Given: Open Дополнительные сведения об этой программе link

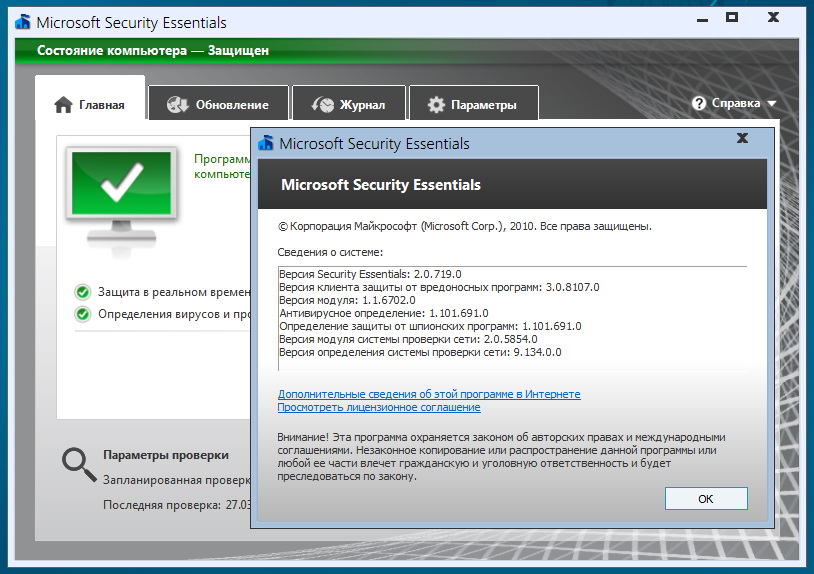Looking at the screenshot, I should click(429, 394).
